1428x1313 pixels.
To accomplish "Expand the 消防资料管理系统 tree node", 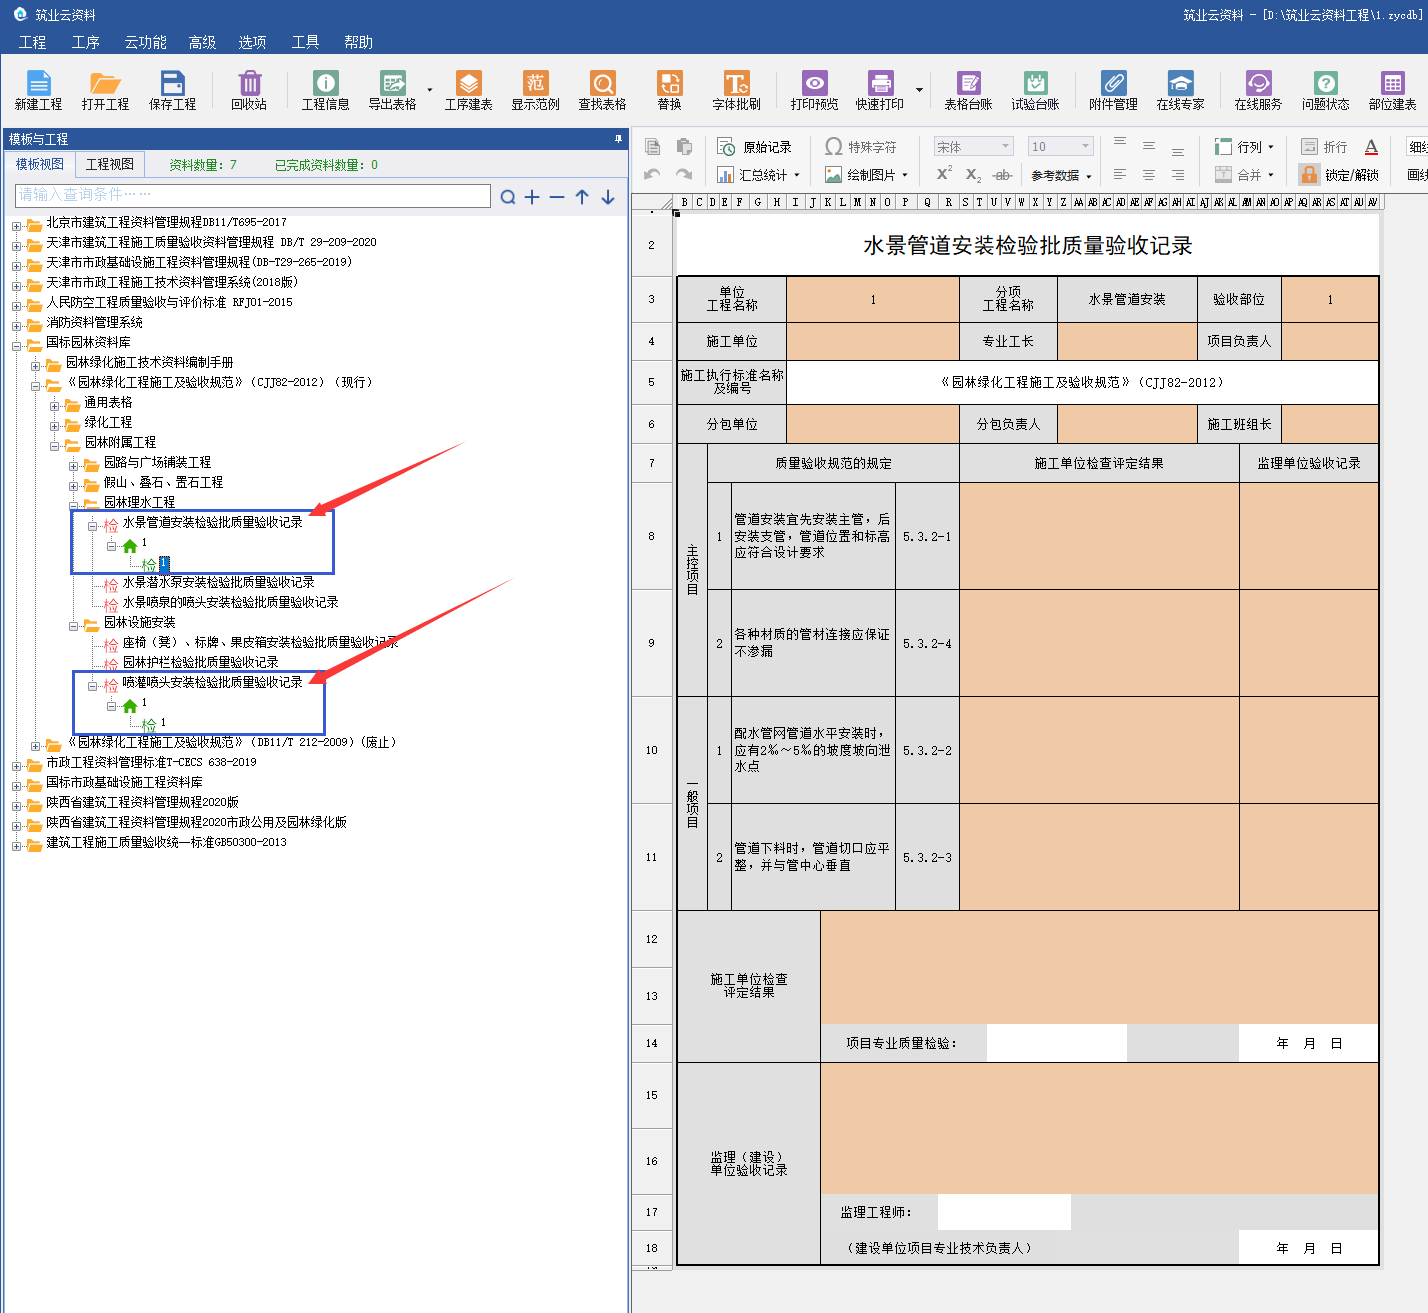I will click(x=16, y=326).
